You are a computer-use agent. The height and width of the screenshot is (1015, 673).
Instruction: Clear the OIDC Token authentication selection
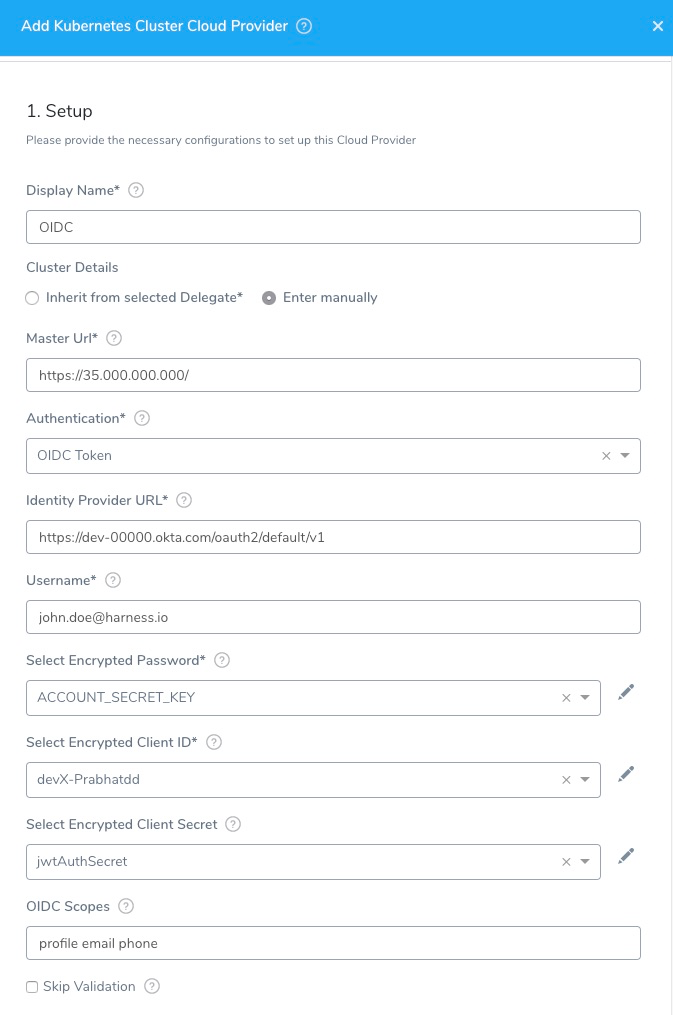click(606, 456)
